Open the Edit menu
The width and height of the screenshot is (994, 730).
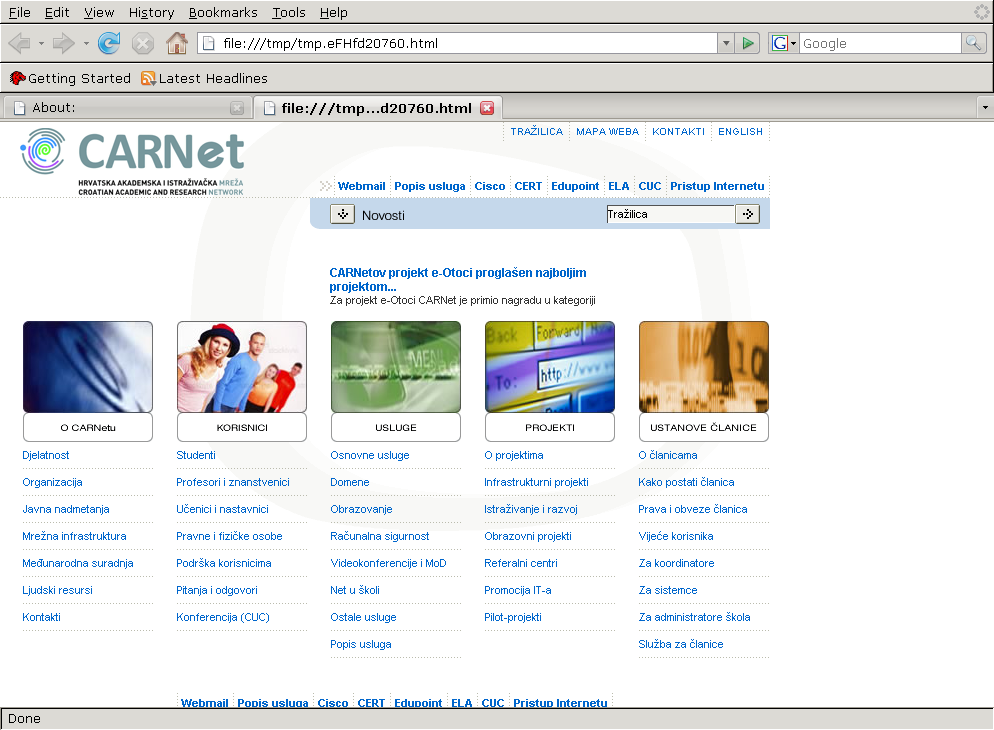point(57,13)
